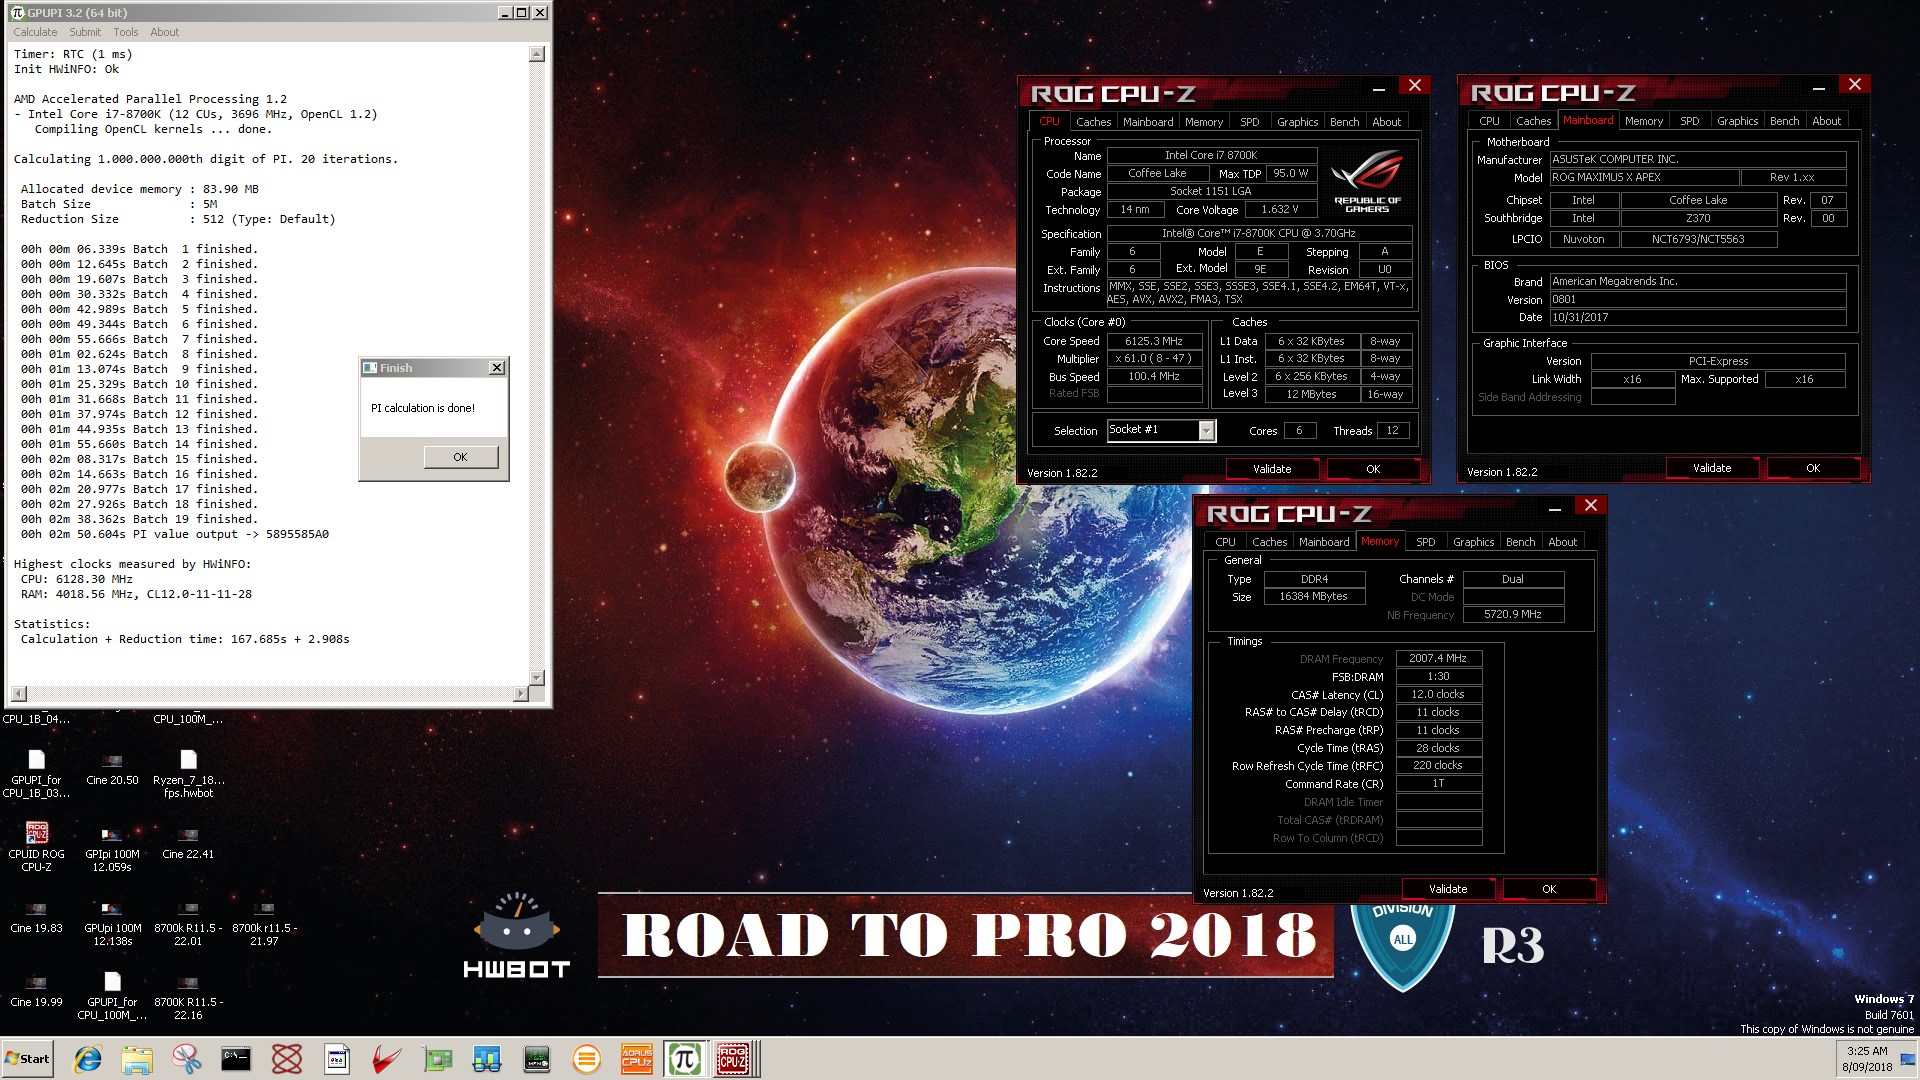Click GPUPI horizontal scrollbar right arrow
The width and height of the screenshot is (1920, 1080).
(520, 694)
